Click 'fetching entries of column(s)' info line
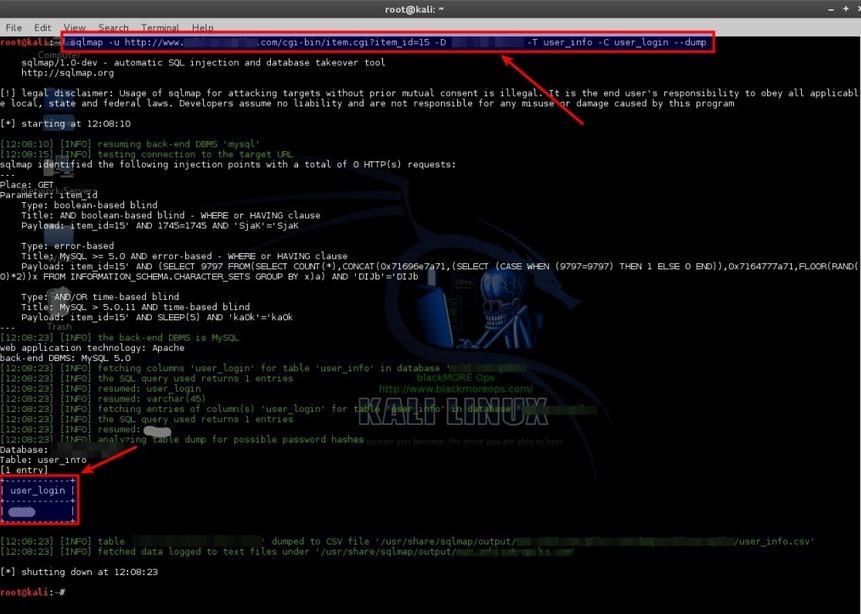This screenshot has width=861, height=614. [298, 409]
